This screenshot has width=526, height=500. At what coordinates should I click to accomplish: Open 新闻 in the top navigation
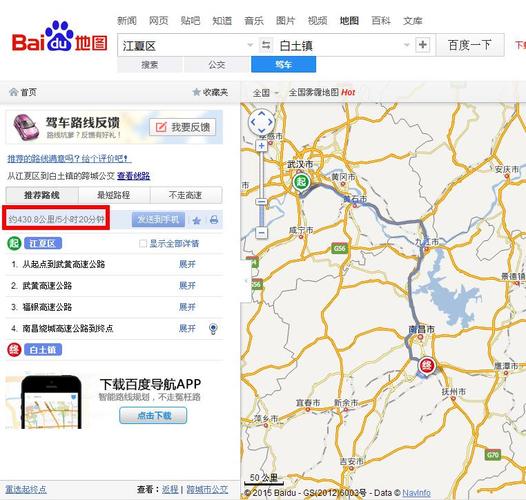point(127,21)
